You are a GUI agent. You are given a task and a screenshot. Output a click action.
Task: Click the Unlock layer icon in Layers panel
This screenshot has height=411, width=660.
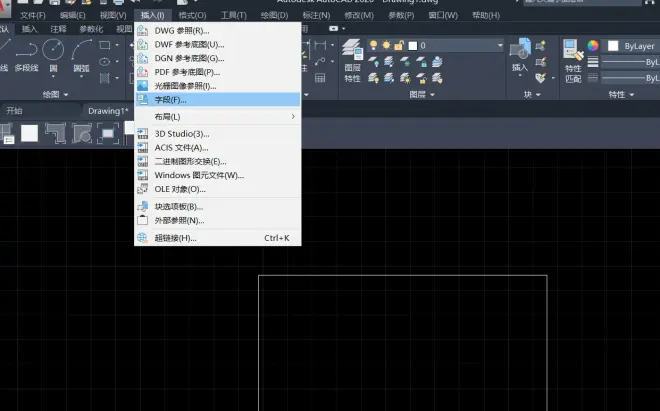421,78
